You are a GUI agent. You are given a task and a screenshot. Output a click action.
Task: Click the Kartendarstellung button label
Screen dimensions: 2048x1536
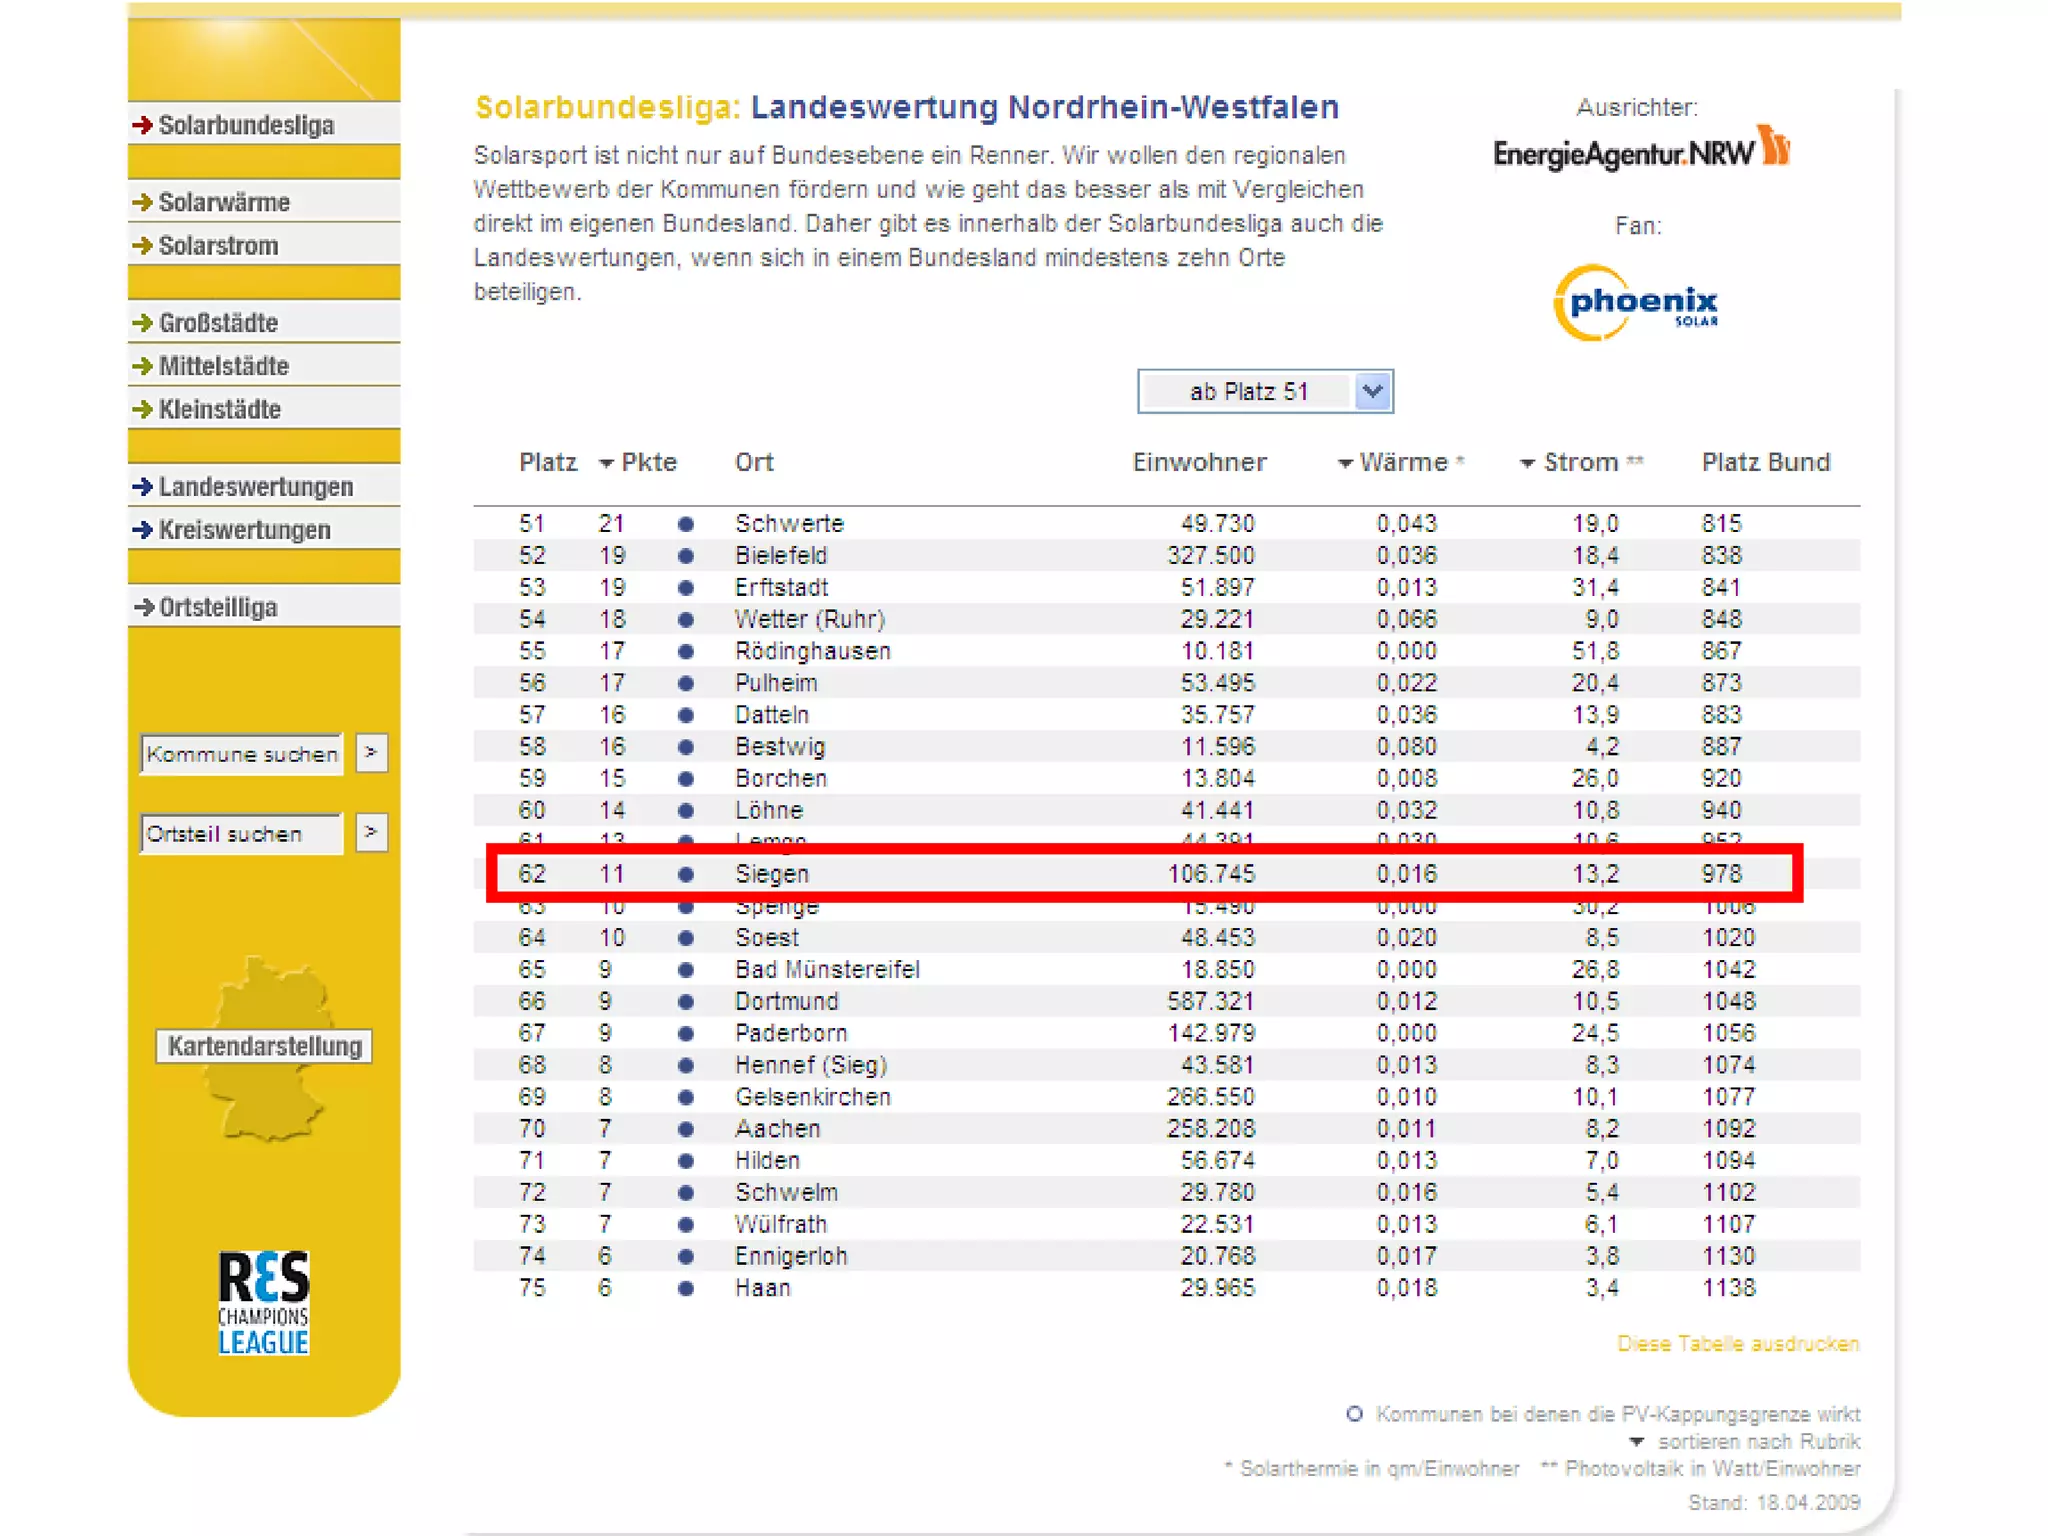(x=264, y=1046)
